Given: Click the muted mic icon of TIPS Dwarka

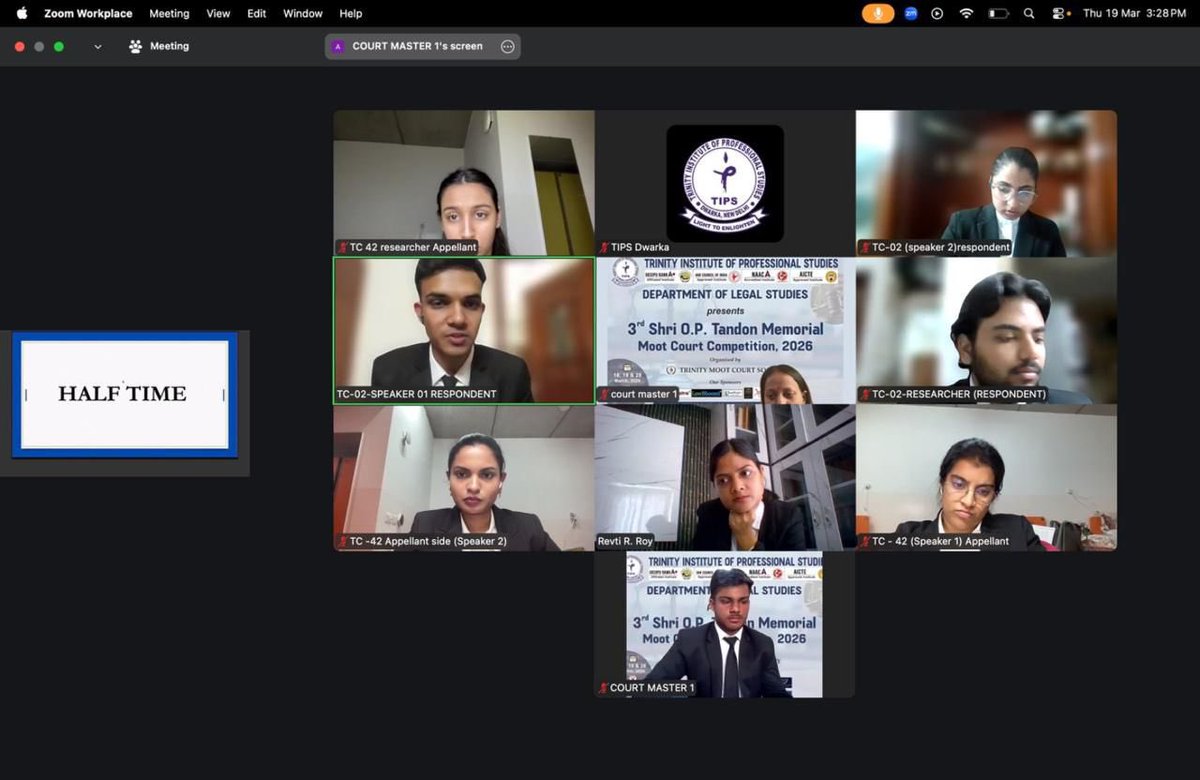Looking at the screenshot, I should click(604, 247).
